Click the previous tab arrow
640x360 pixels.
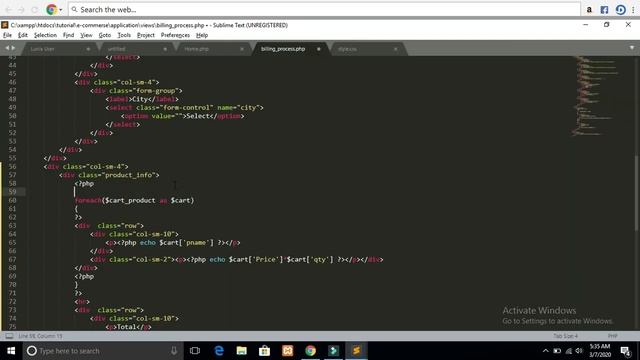[x=7, y=48]
